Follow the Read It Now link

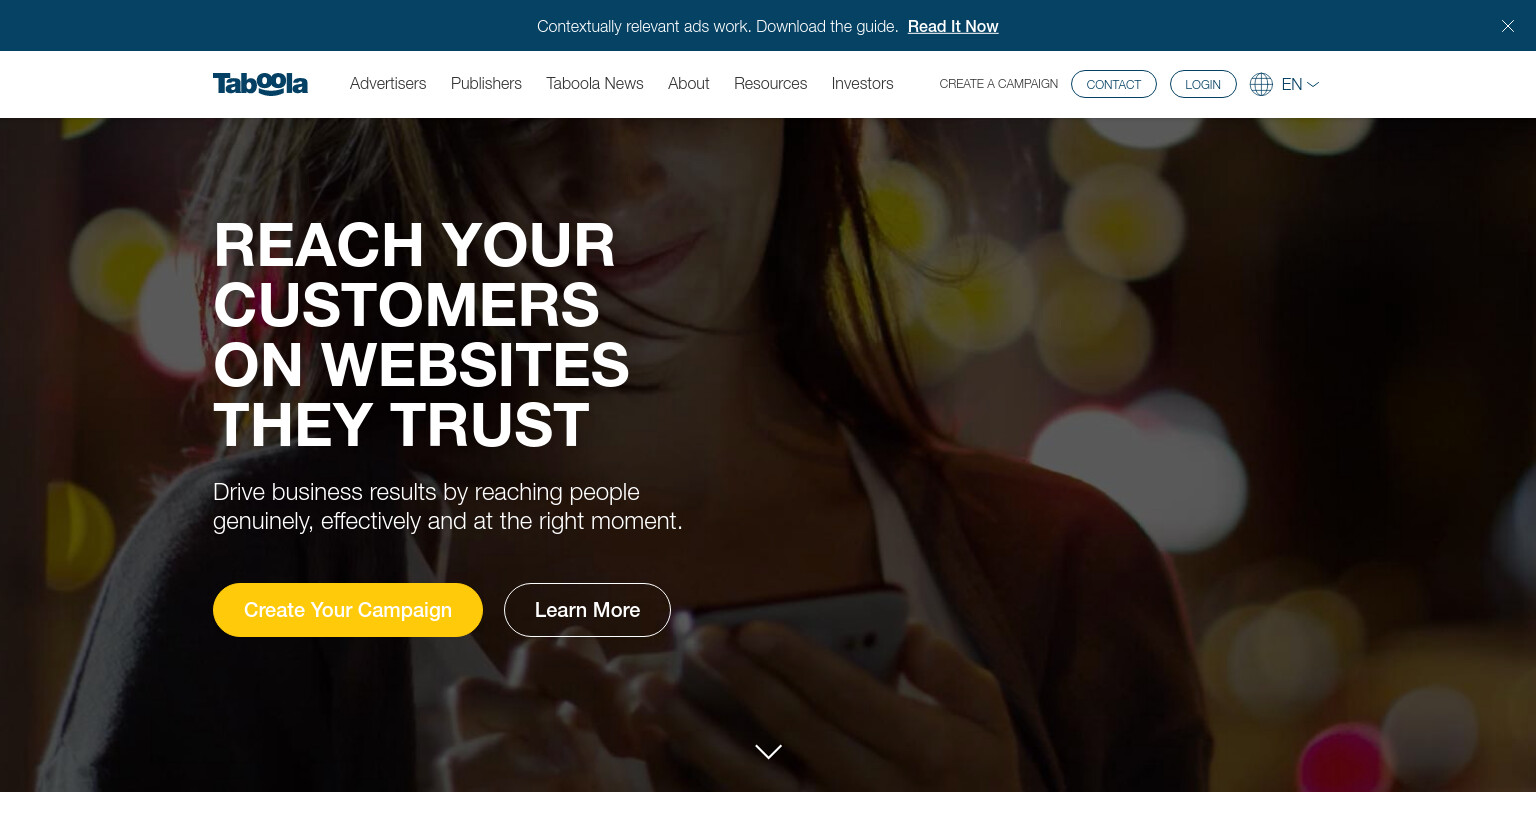click(x=953, y=26)
